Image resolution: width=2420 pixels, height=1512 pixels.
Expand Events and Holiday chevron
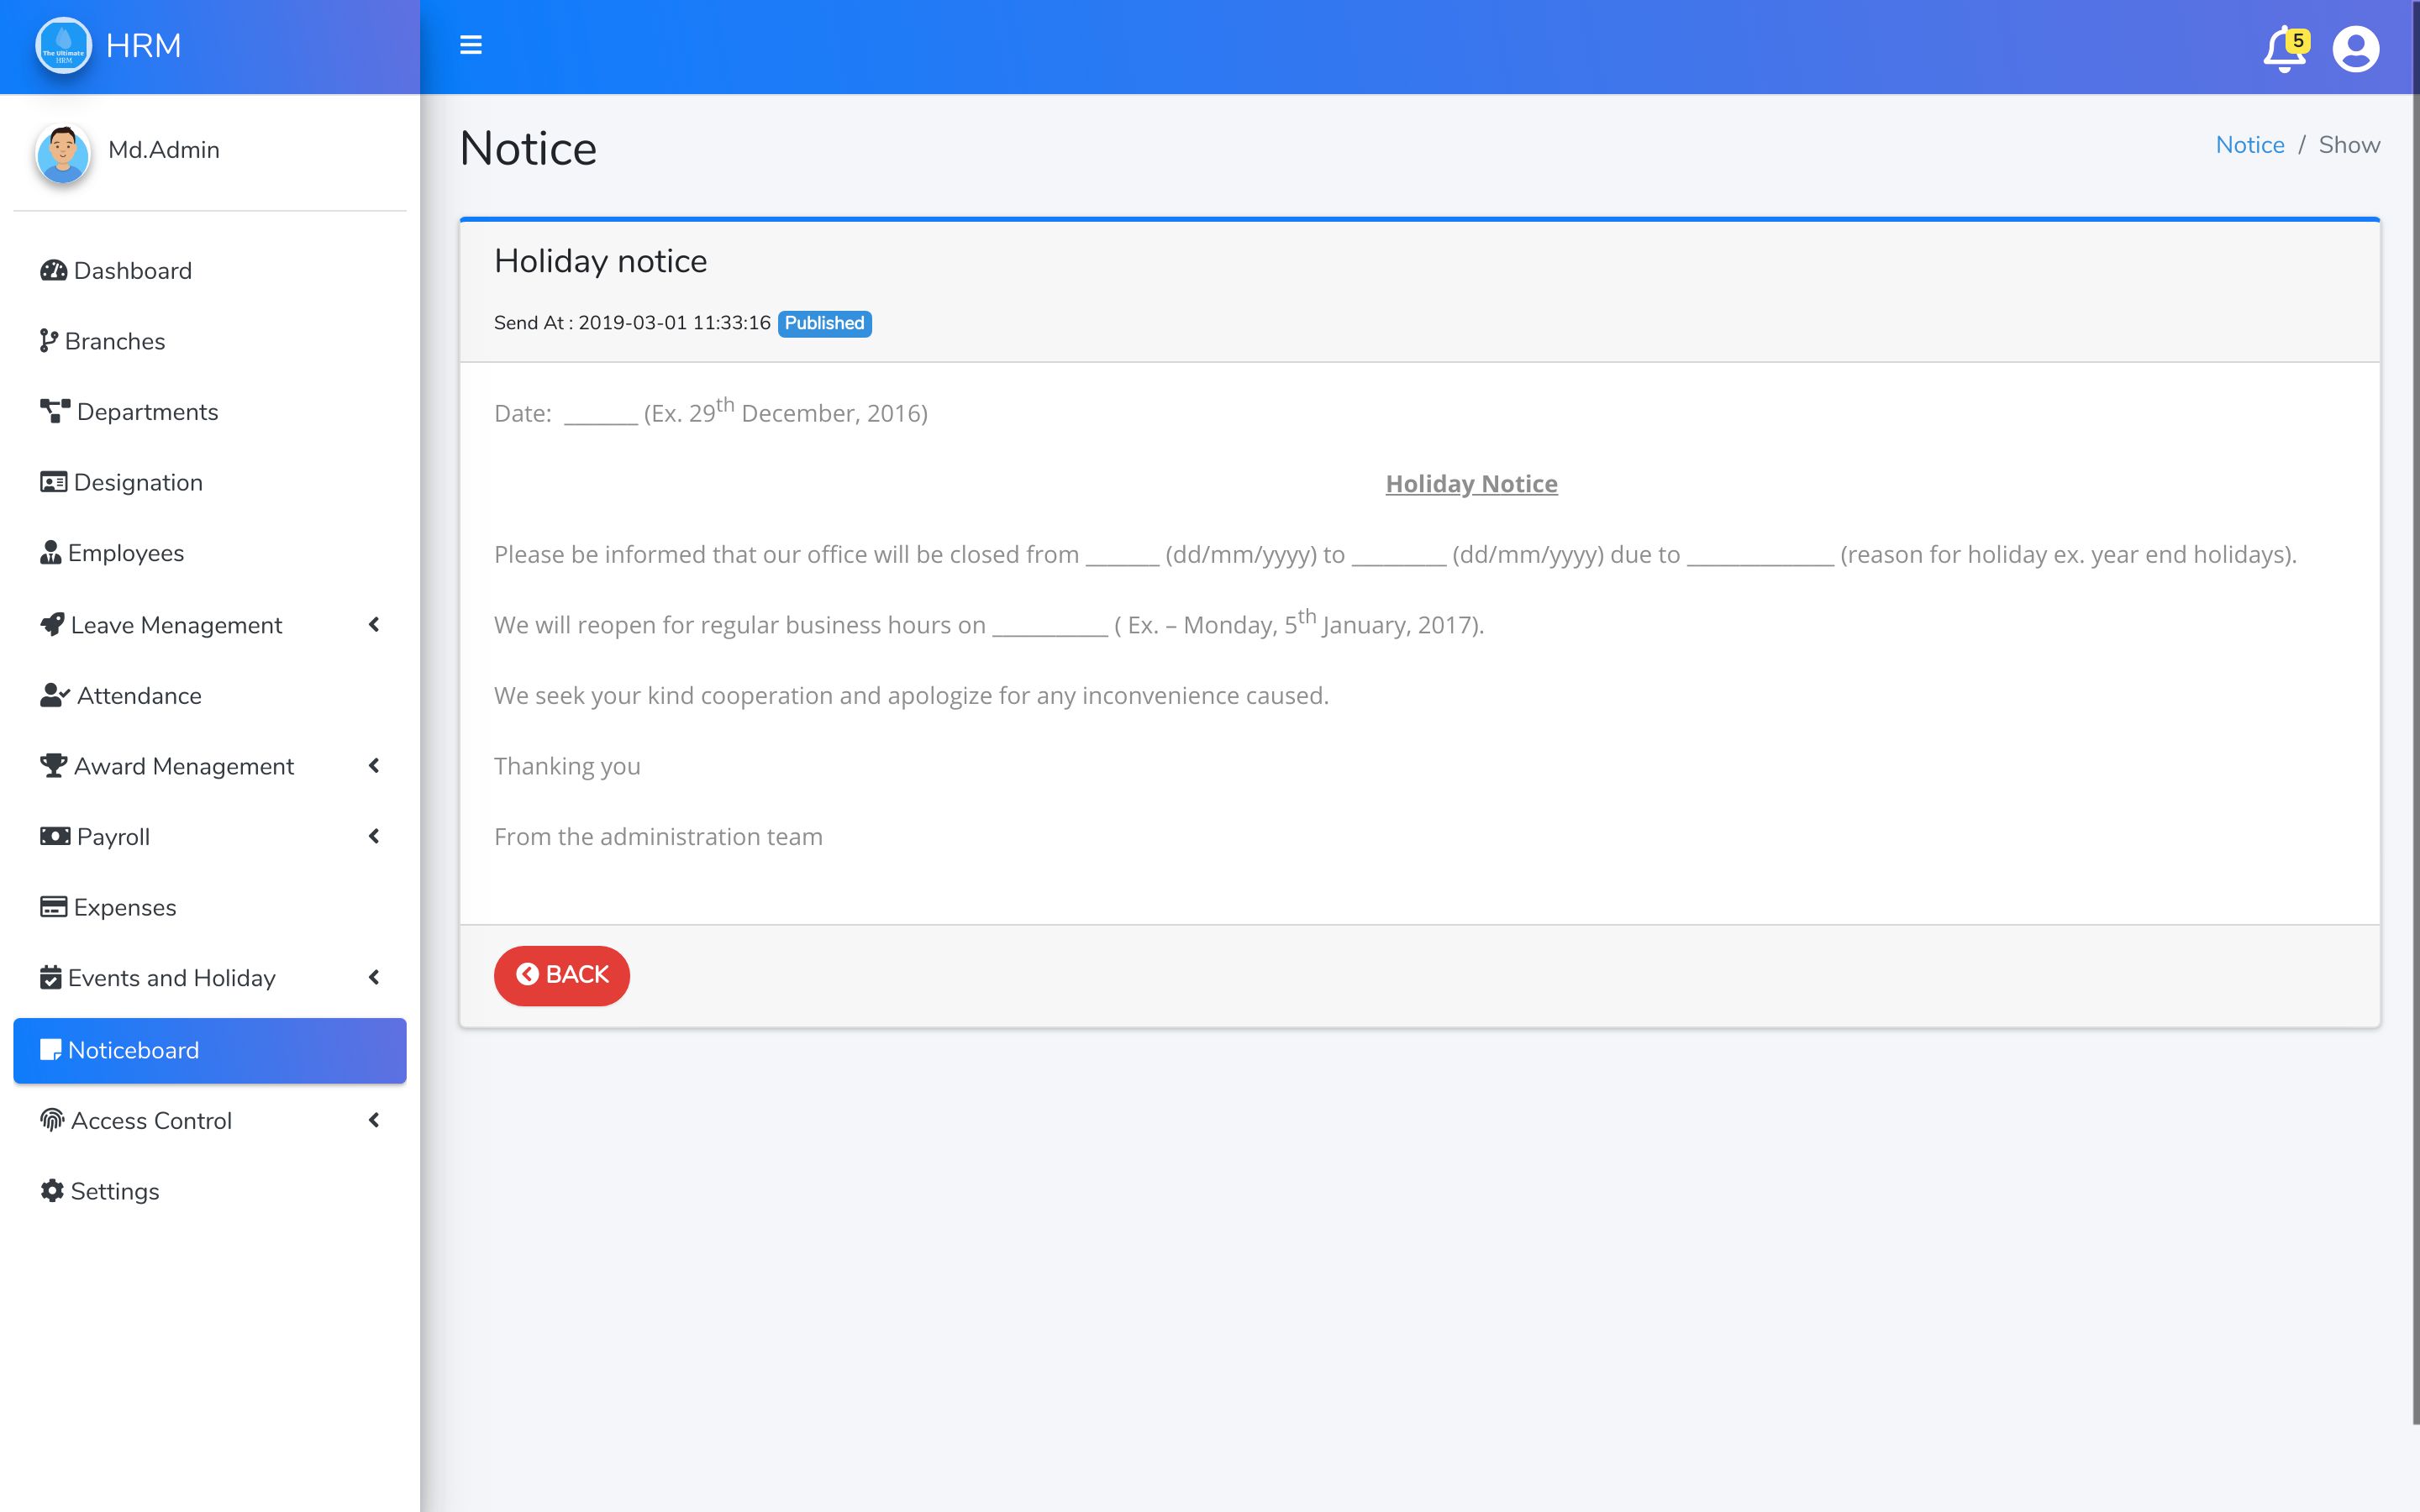(x=374, y=977)
